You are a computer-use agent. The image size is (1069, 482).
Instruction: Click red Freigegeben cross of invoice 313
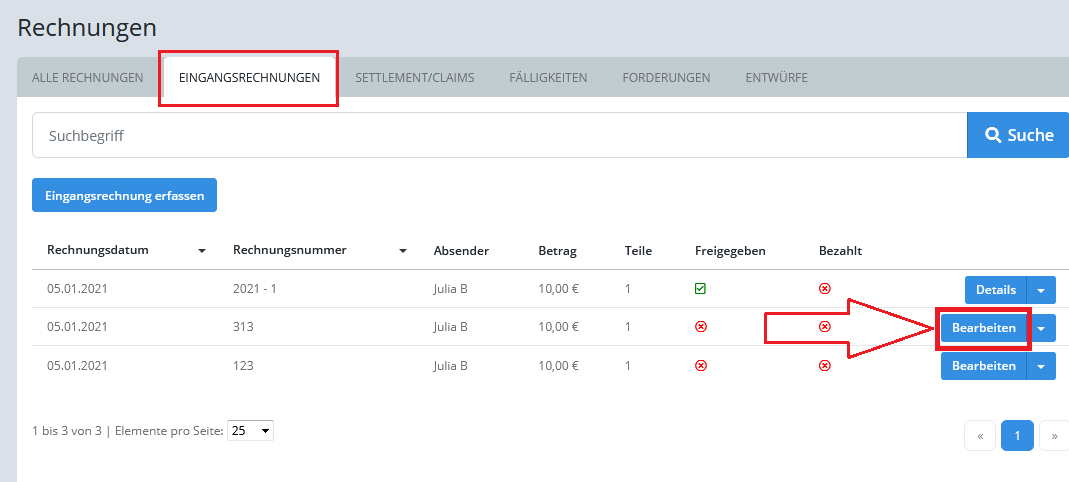(700, 327)
